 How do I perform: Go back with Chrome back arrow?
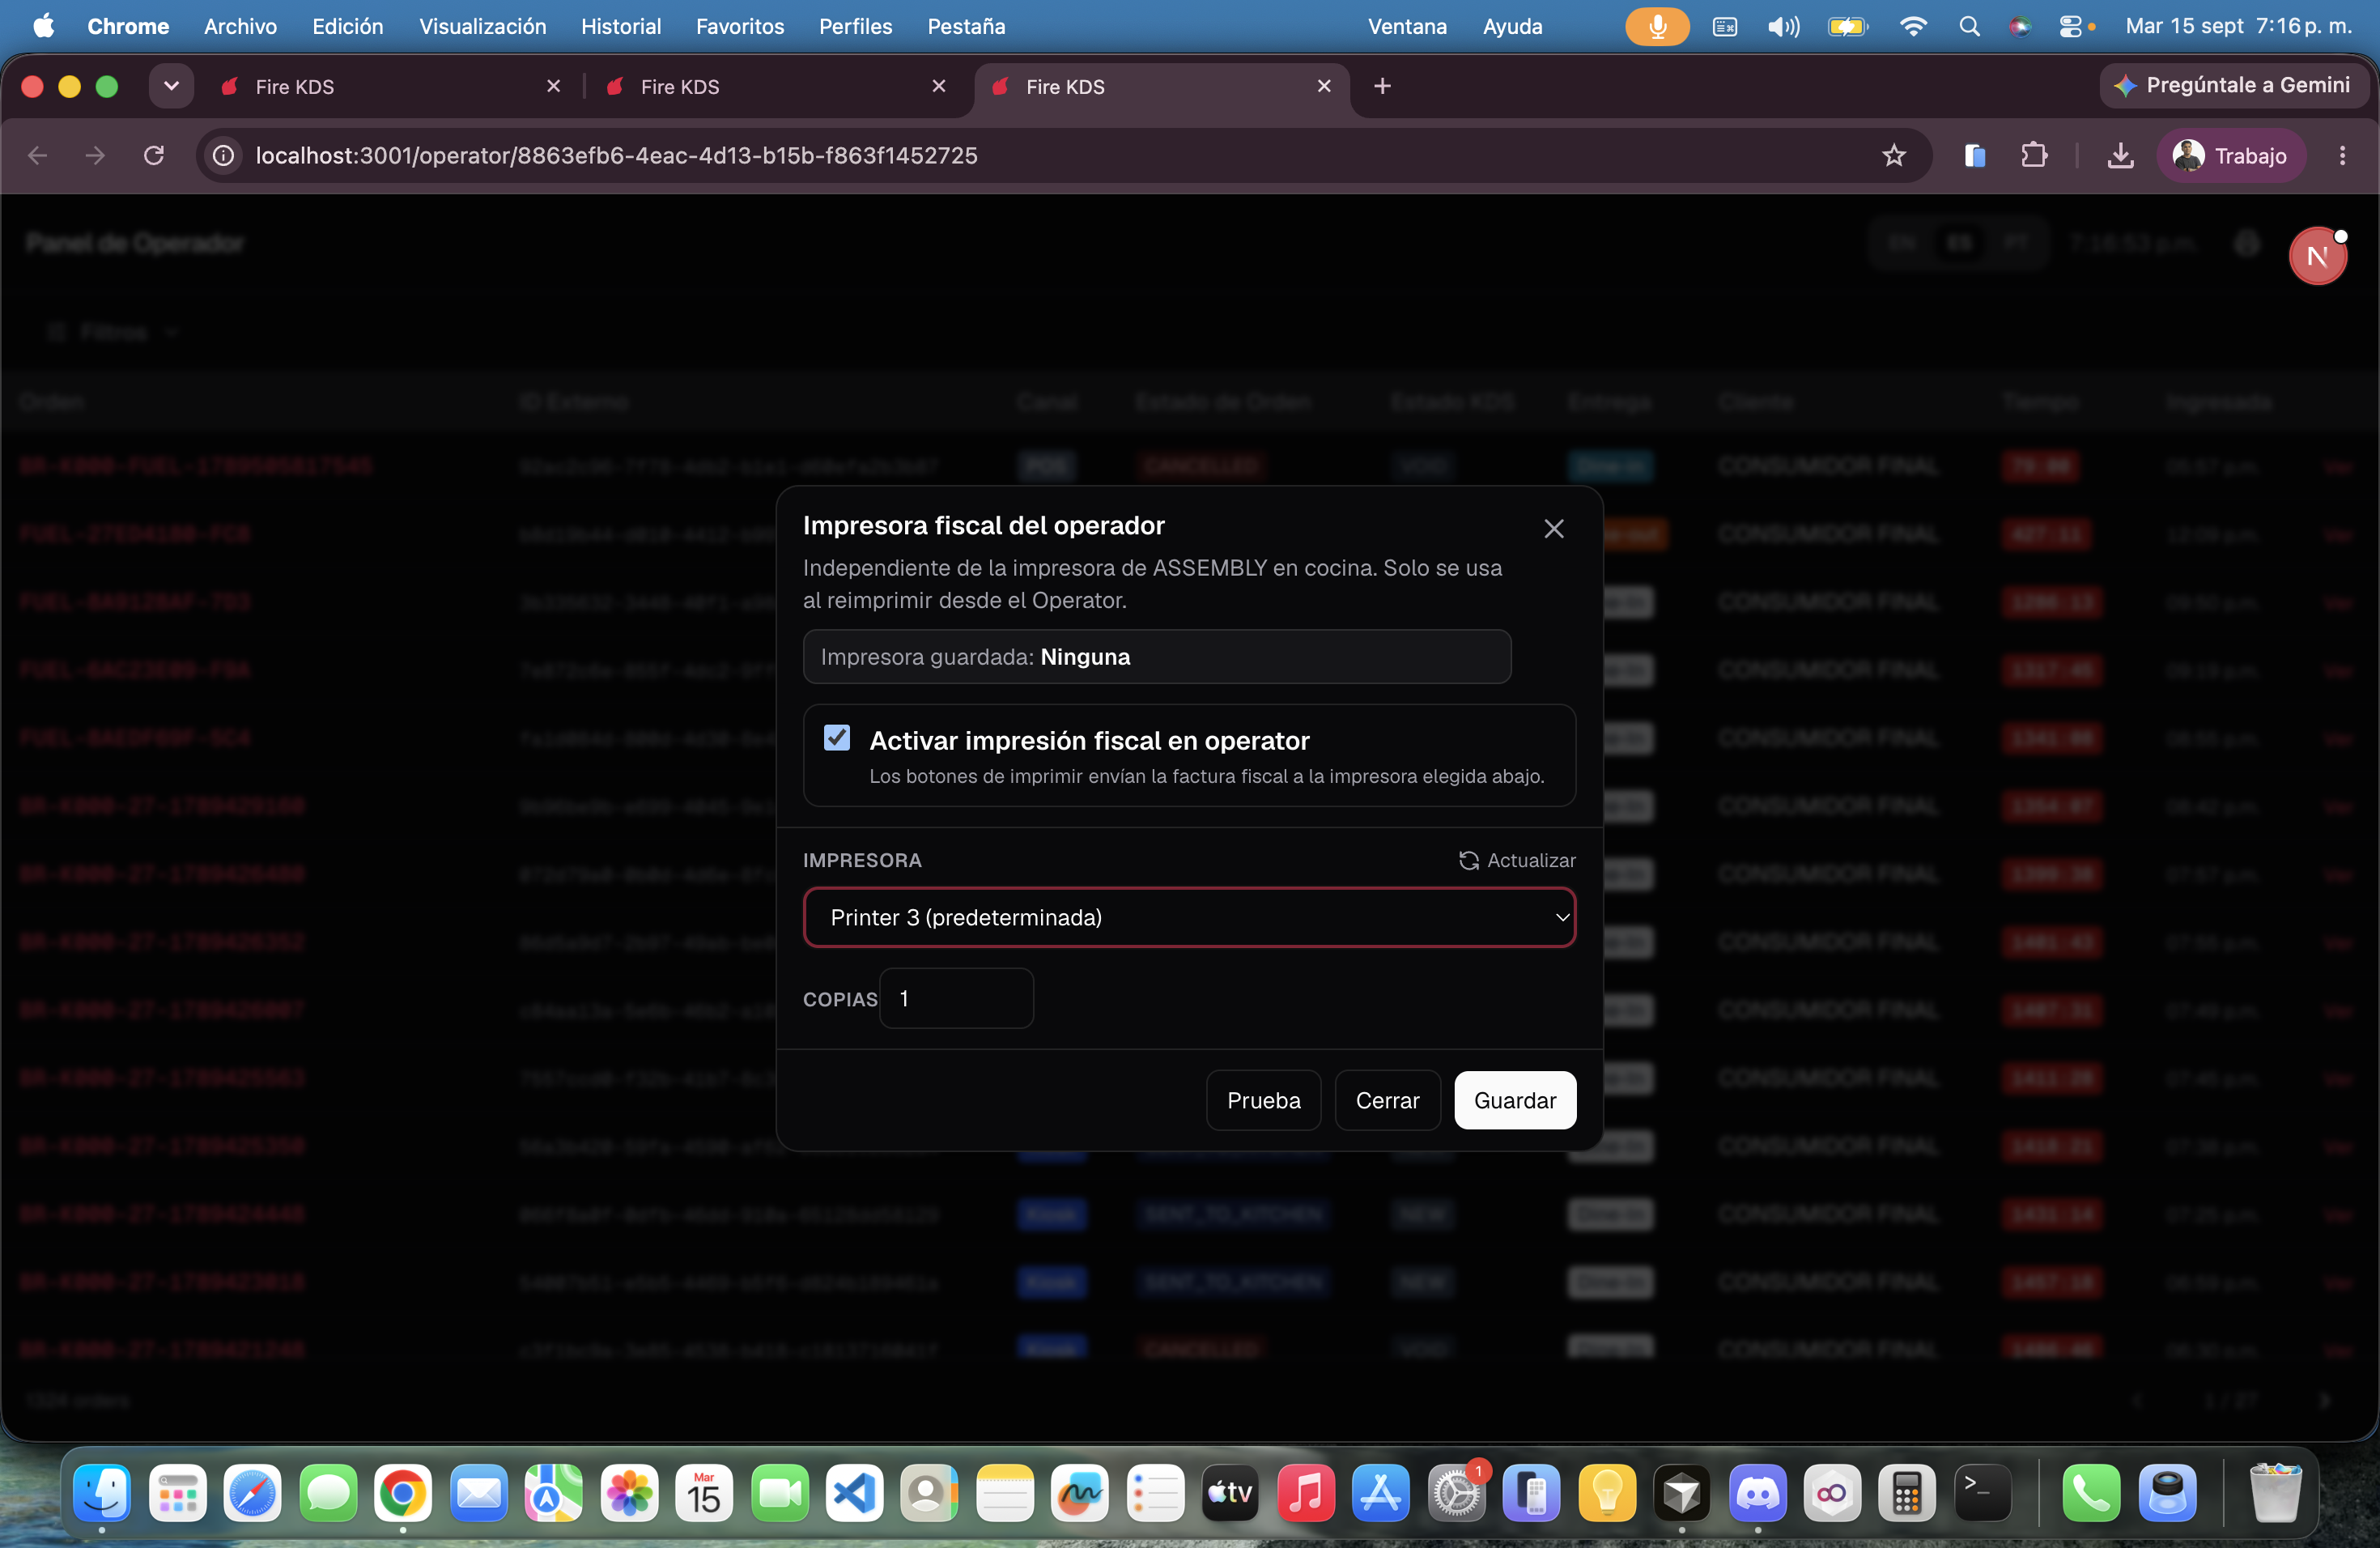pos(38,155)
